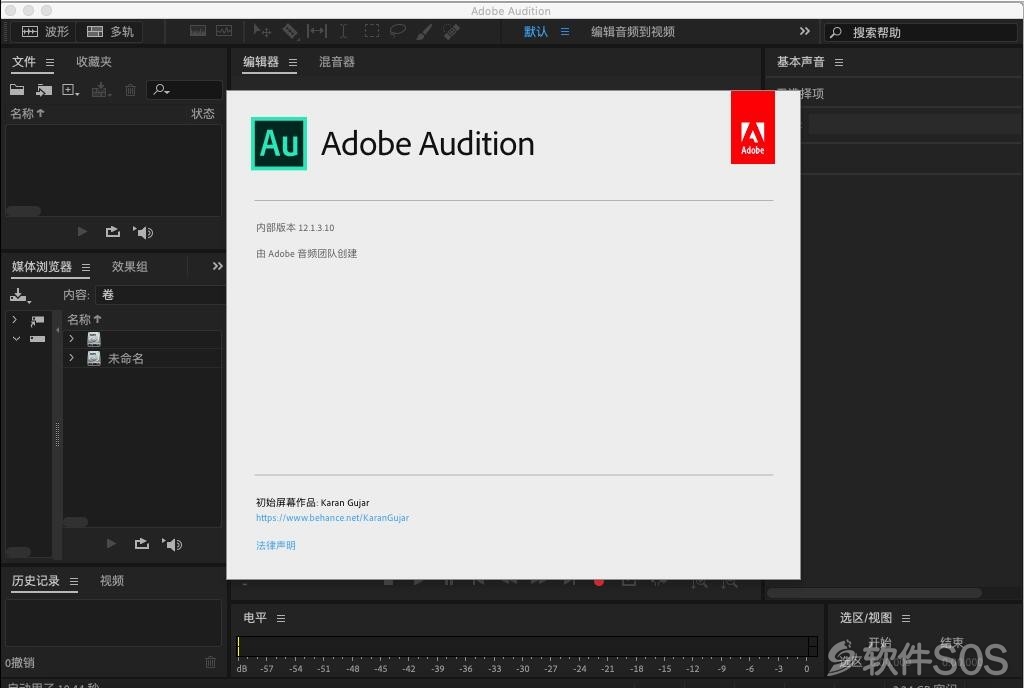Click the Essential Sound horizontal scrollbar
This screenshot has height=688, width=1024.
(x=874, y=593)
